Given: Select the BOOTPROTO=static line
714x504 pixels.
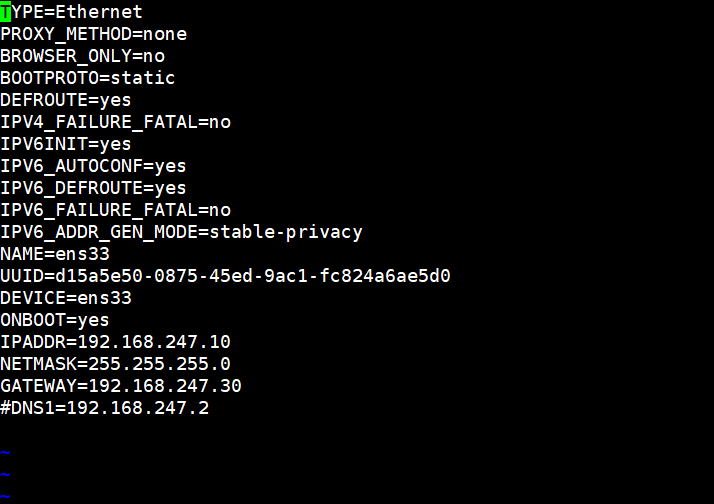Looking at the screenshot, I should point(88,78).
